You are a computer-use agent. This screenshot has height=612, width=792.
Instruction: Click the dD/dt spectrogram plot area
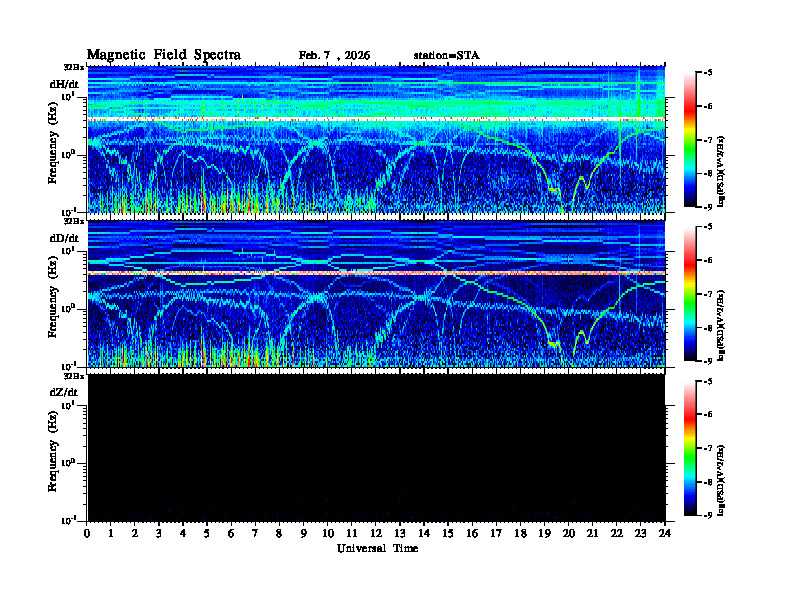pos(376,294)
